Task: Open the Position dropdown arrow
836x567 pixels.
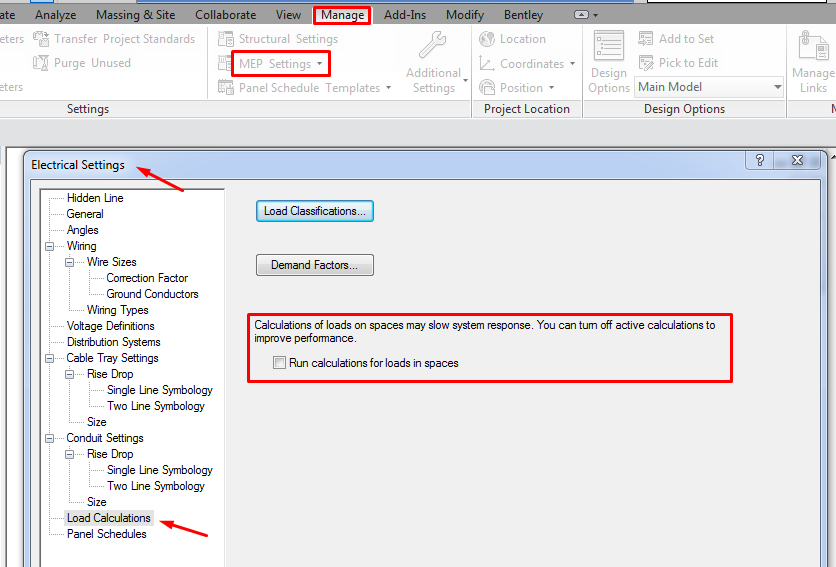Action: (551, 88)
